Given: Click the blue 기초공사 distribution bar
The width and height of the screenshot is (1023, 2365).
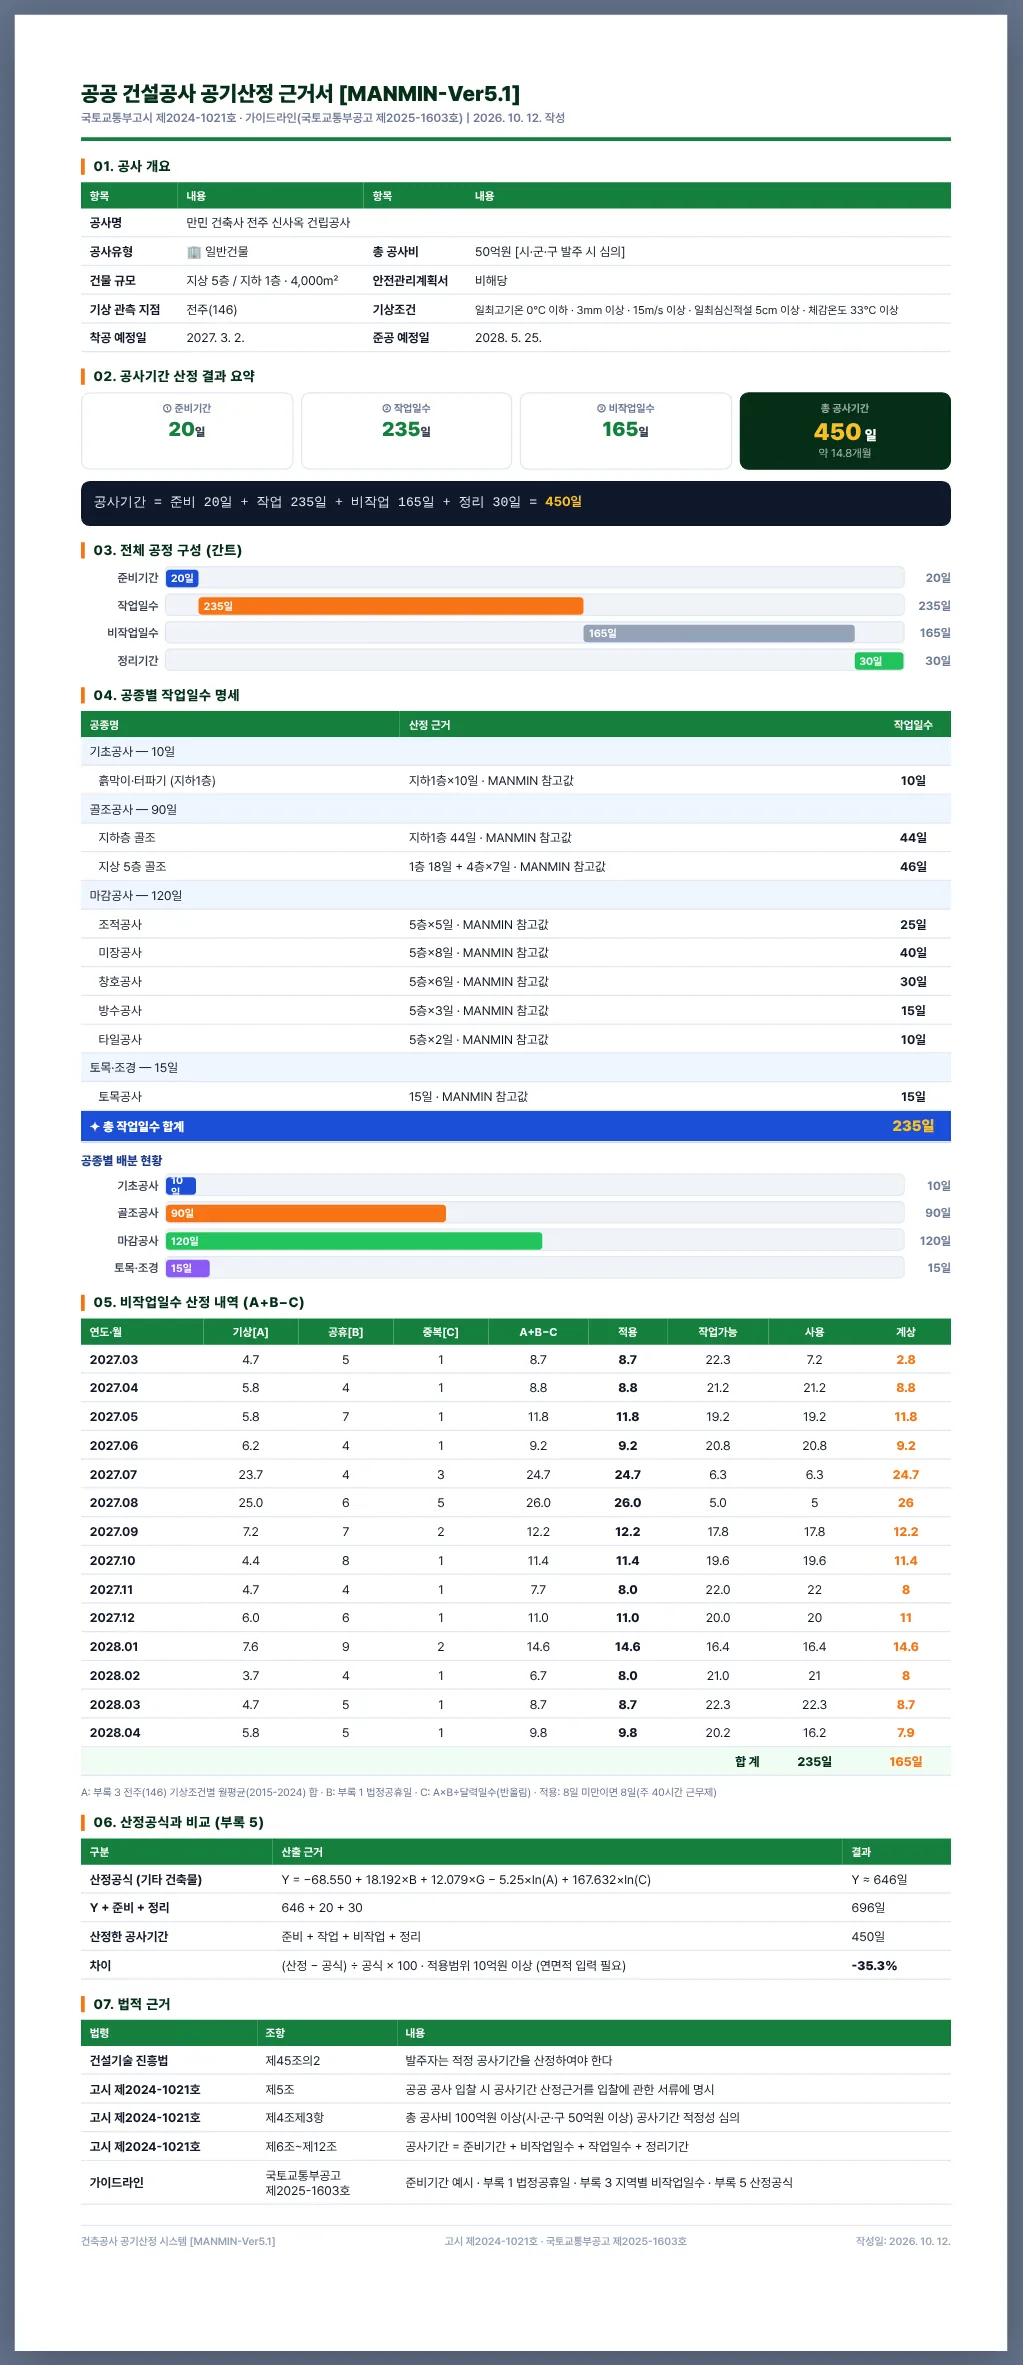Looking at the screenshot, I should (x=181, y=1186).
